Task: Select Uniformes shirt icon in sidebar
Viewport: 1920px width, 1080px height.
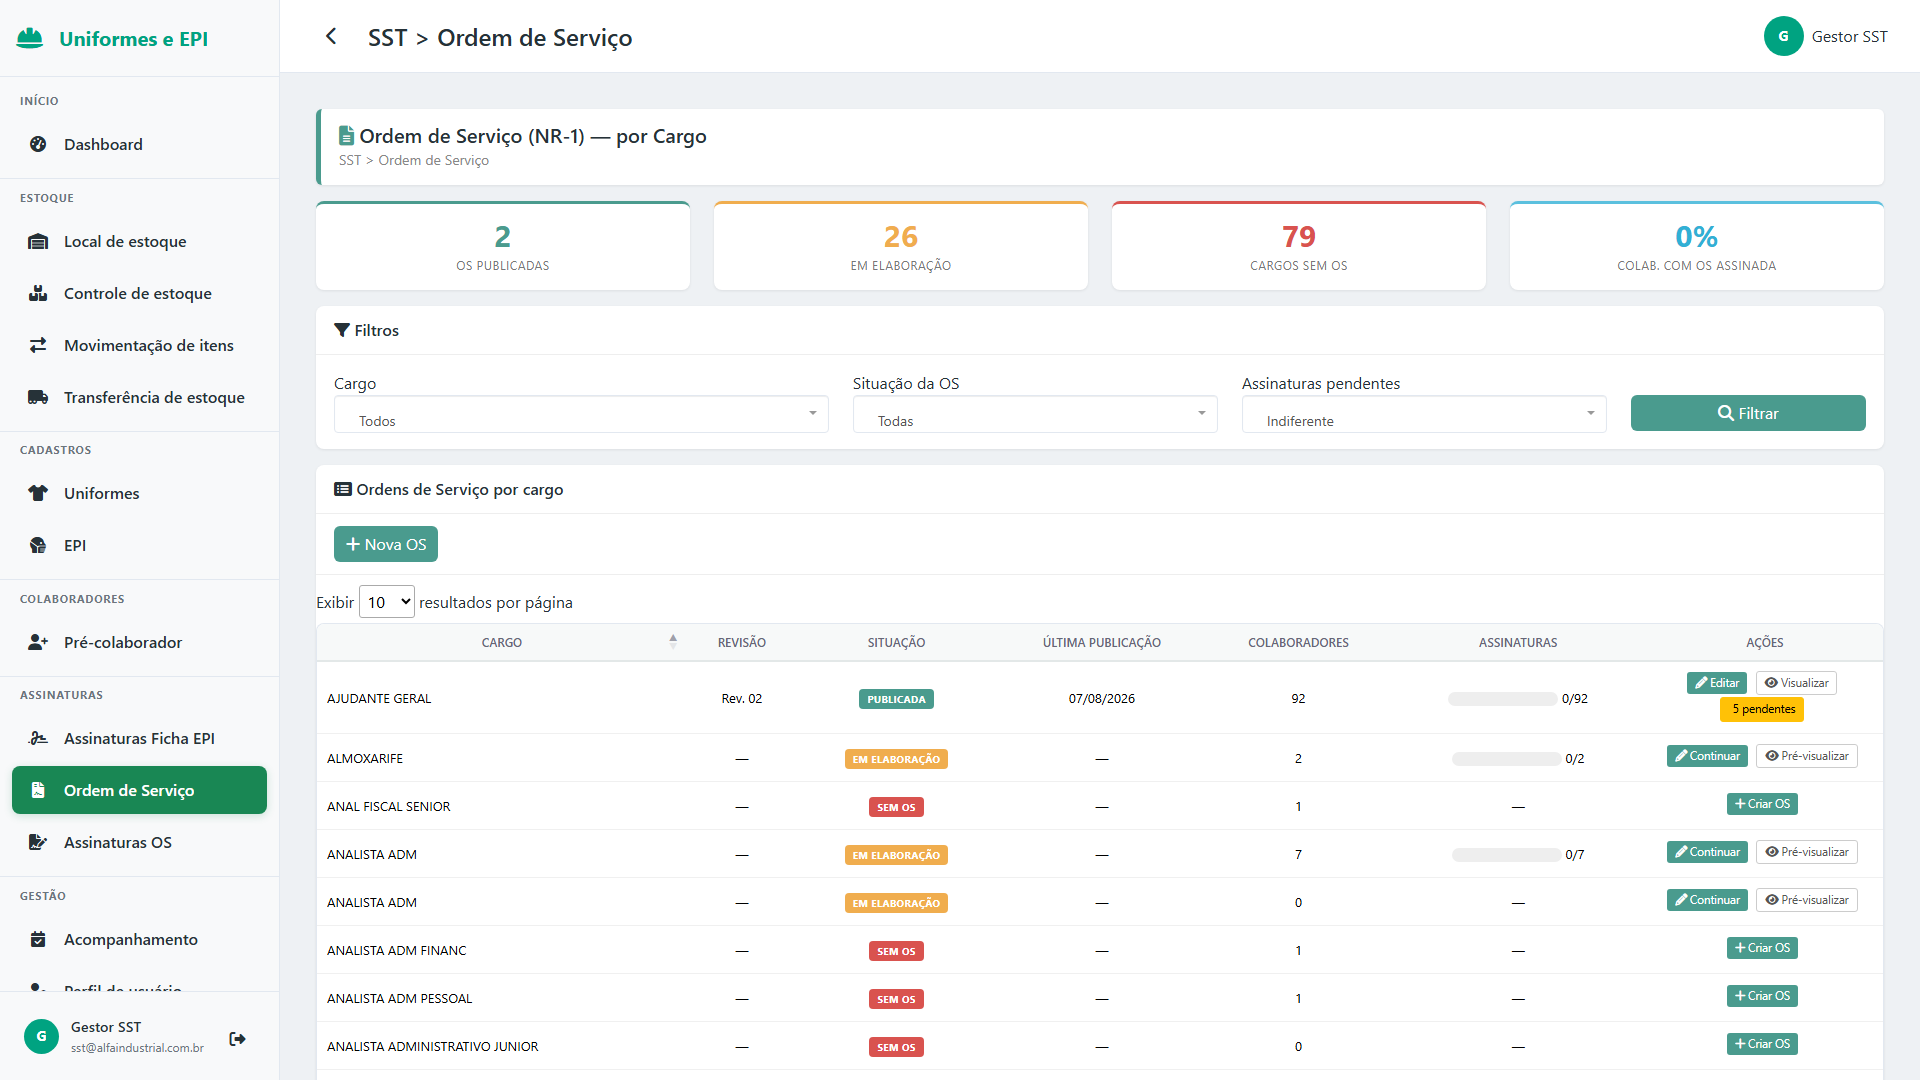Action: pyautogui.click(x=38, y=493)
